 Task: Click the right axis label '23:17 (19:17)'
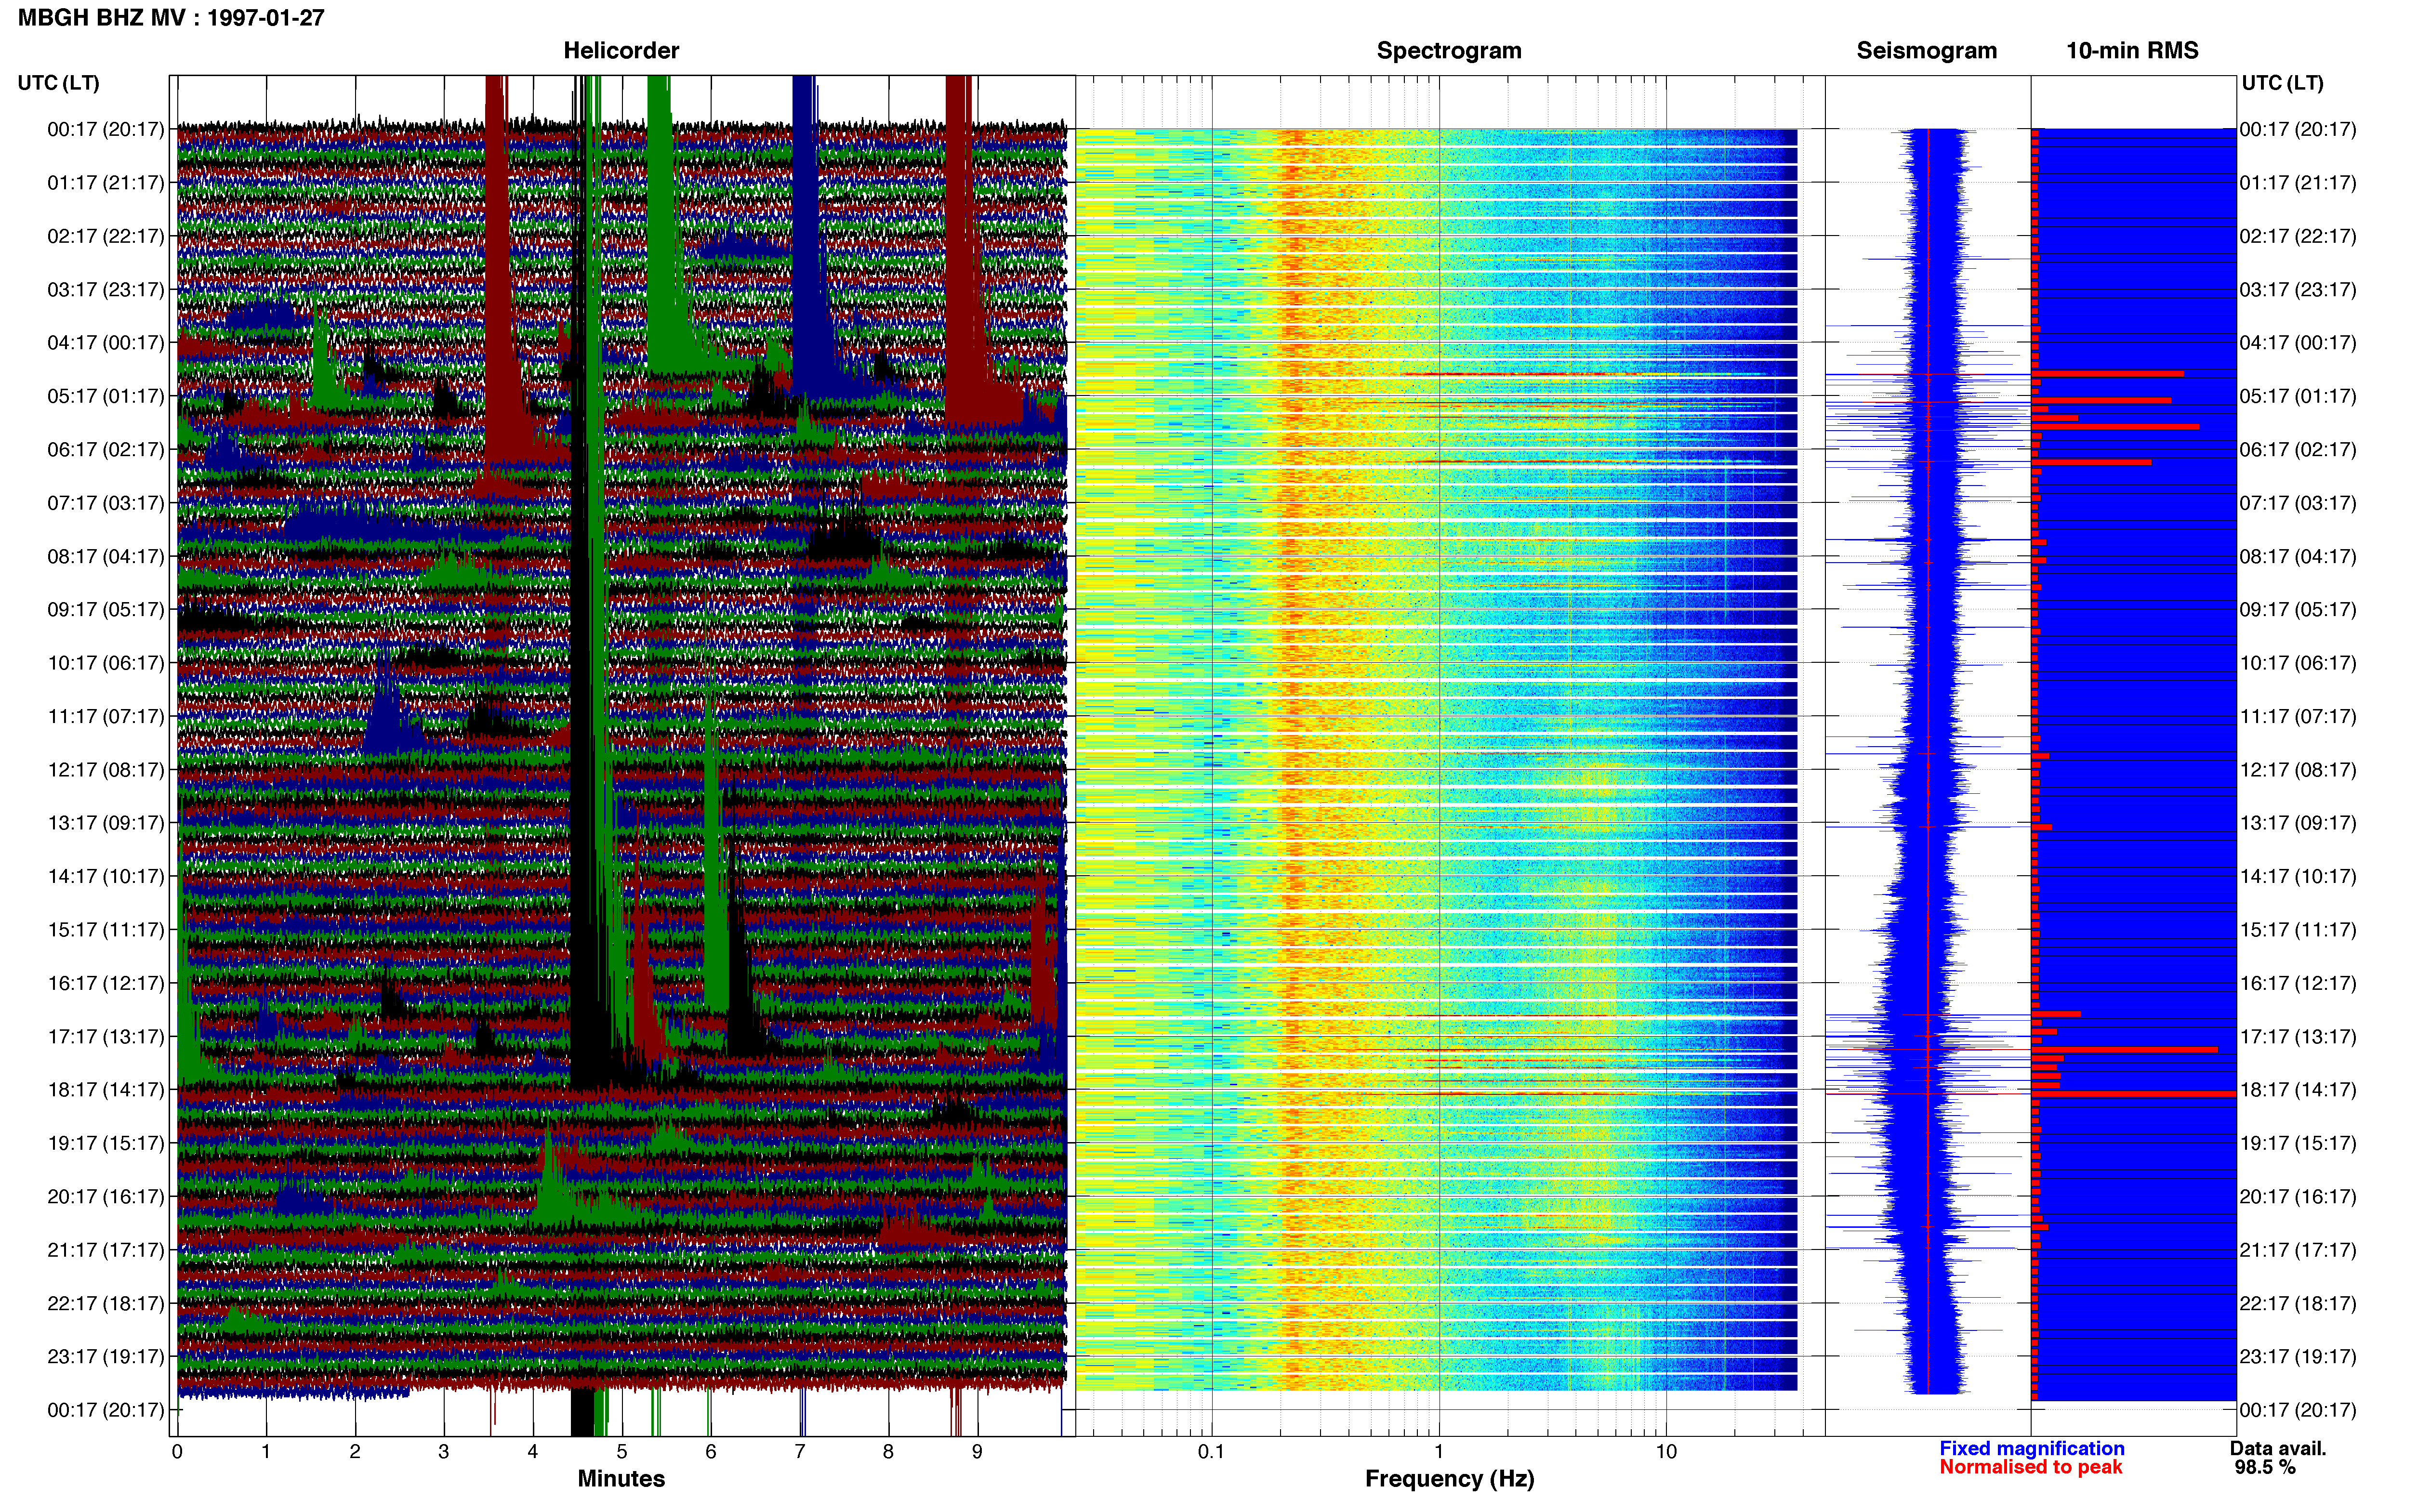tap(2298, 1357)
